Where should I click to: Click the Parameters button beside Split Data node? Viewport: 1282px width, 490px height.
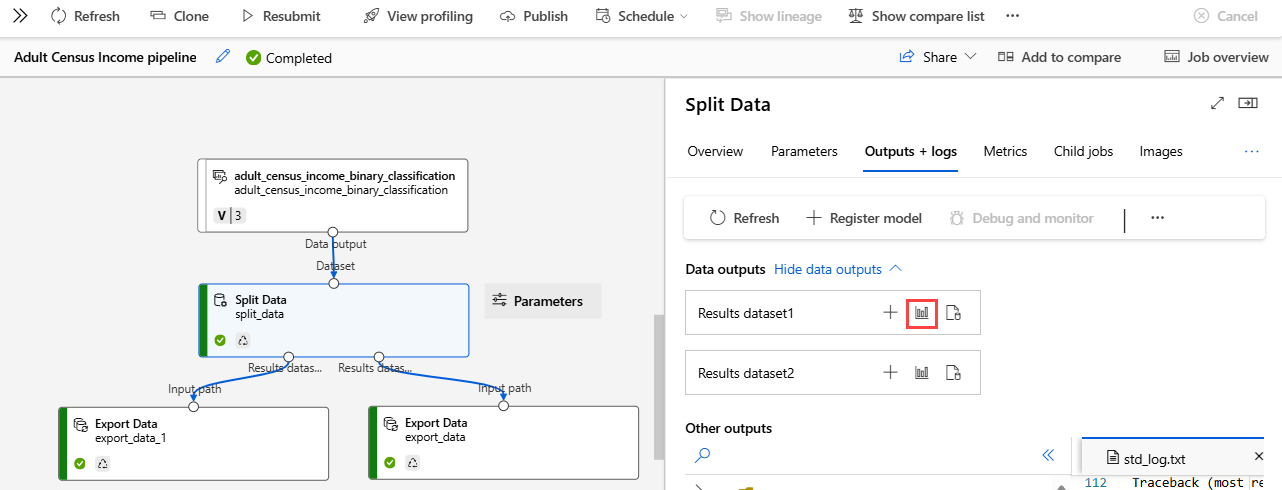click(543, 301)
